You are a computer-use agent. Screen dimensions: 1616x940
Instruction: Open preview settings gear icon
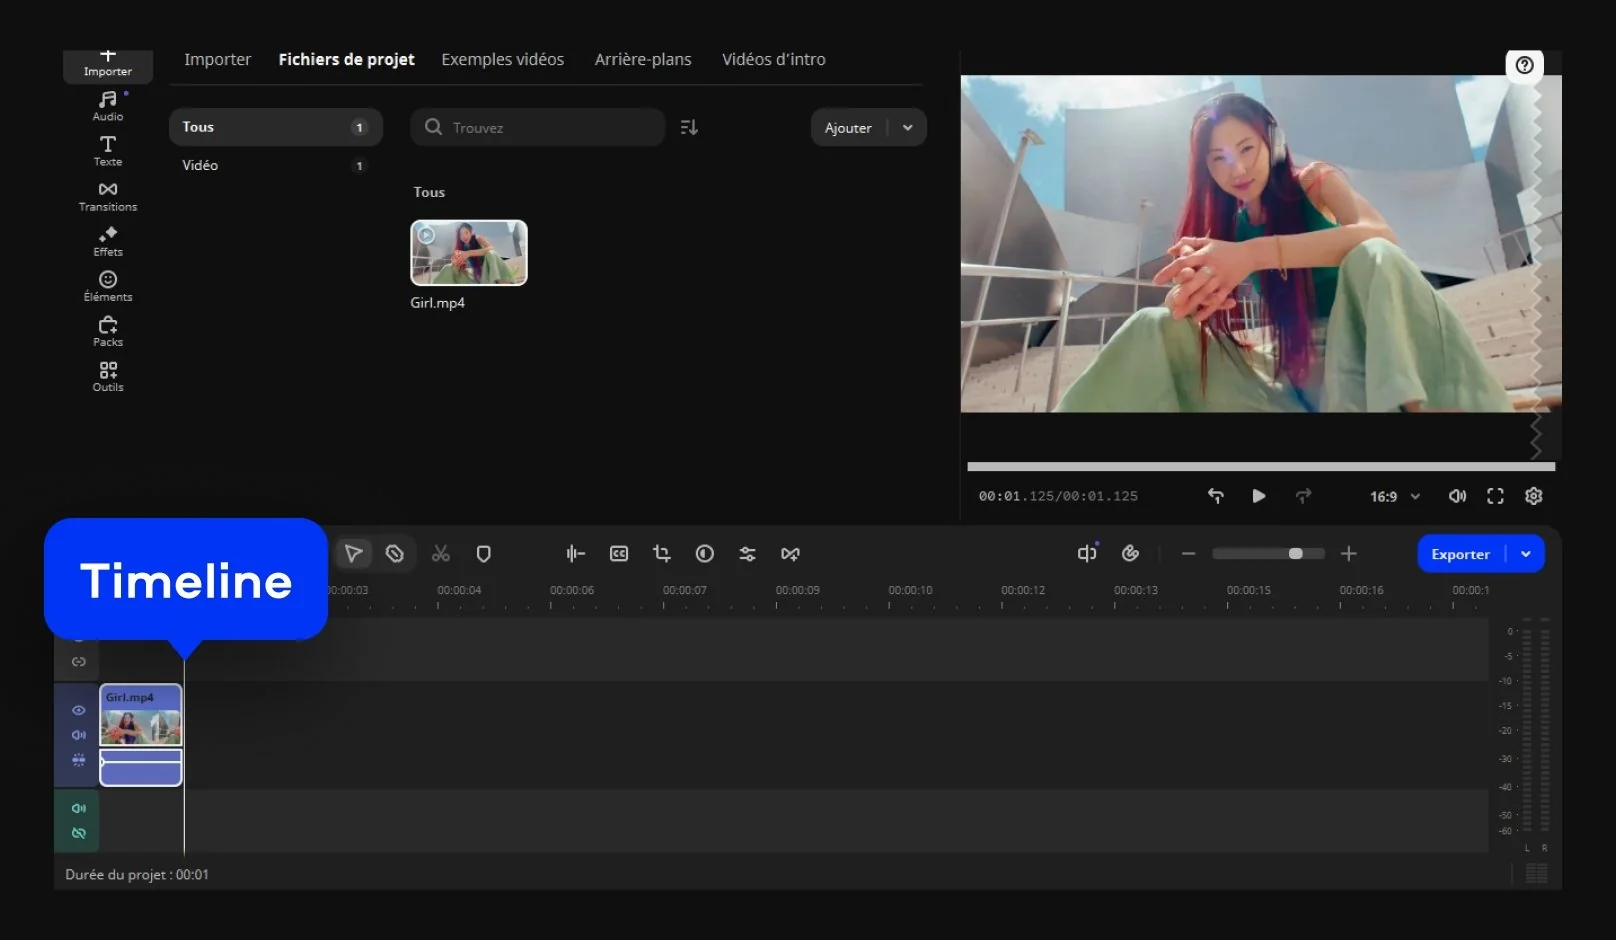pyautogui.click(x=1533, y=496)
